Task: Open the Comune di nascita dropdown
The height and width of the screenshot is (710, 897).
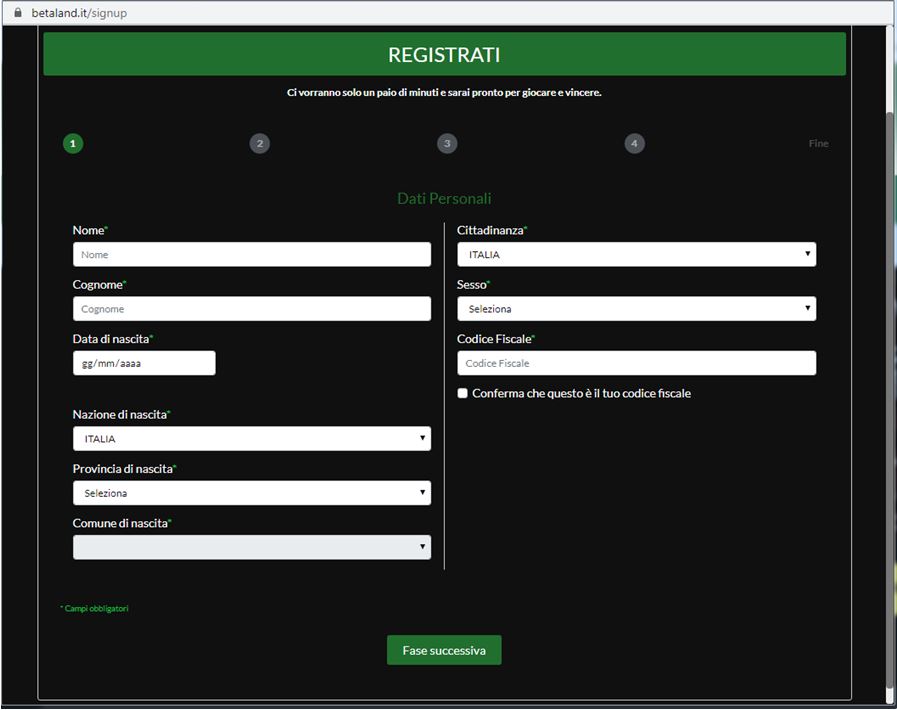Action: (x=252, y=547)
